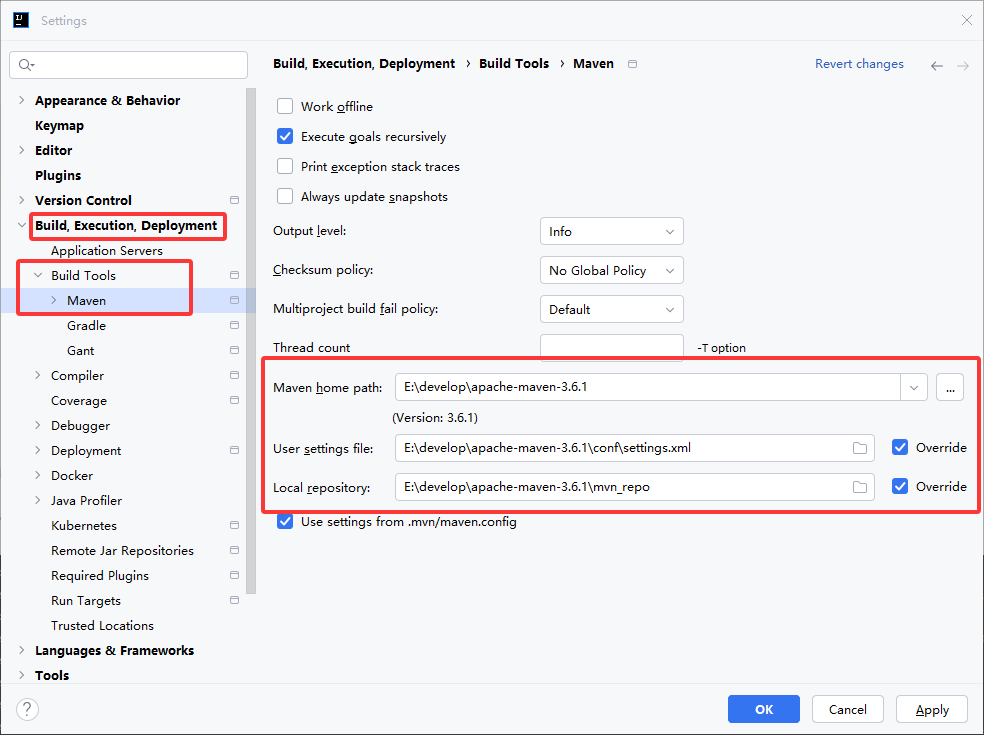The image size is (984, 735).
Task: Select Java Profiler settings
Action: point(87,500)
